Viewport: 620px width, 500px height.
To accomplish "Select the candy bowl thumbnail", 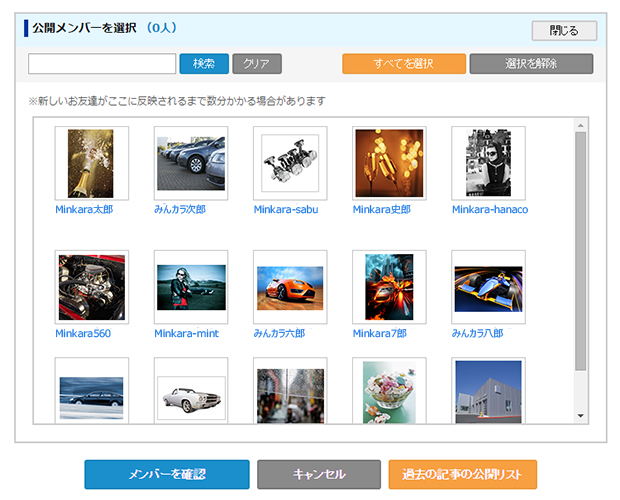I will 389,391.
